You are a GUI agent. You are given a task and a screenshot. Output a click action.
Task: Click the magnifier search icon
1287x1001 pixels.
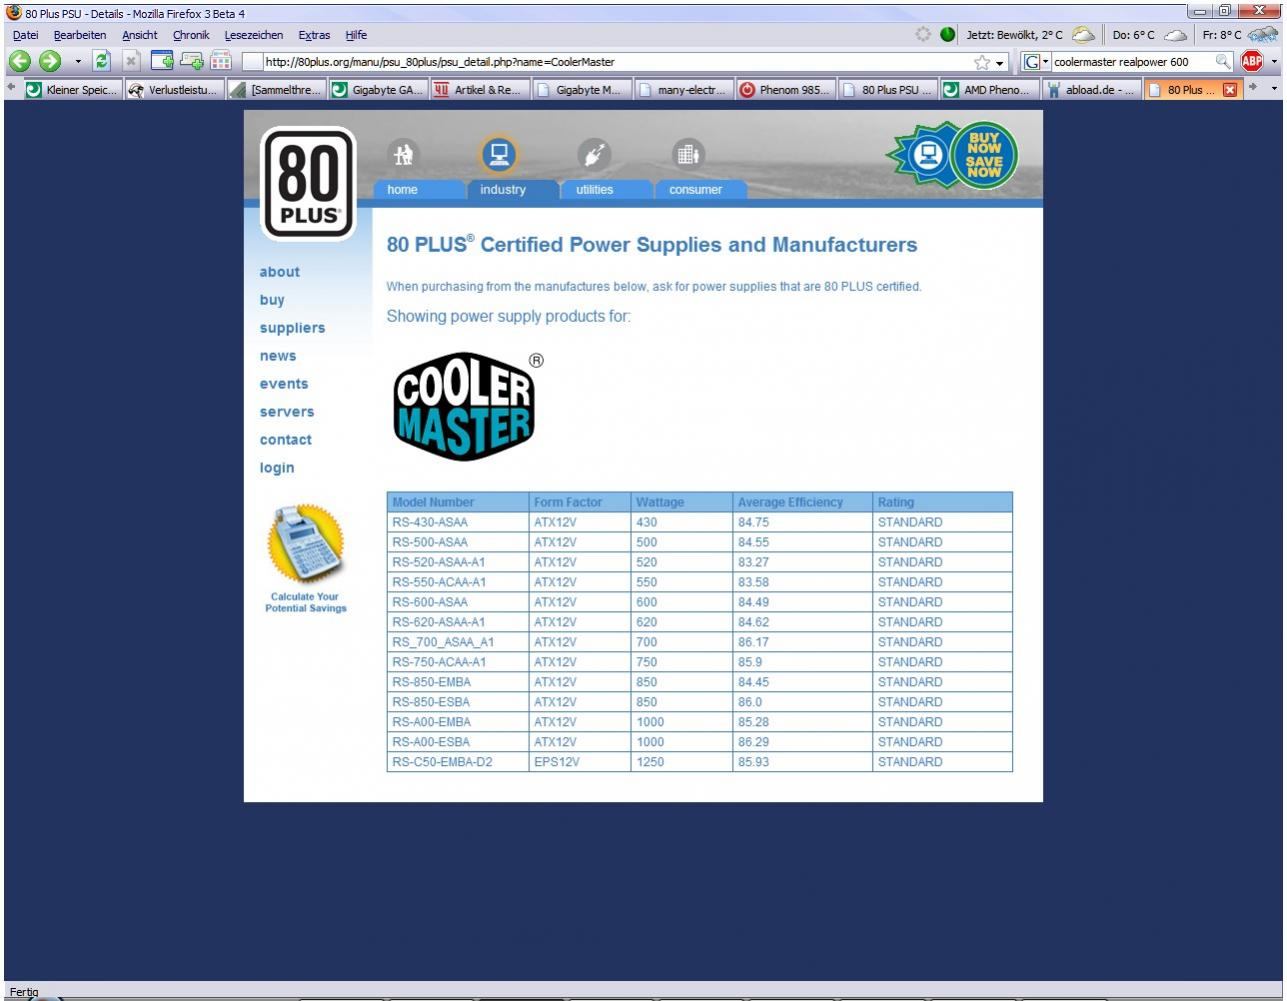(x=1223, y=62)
